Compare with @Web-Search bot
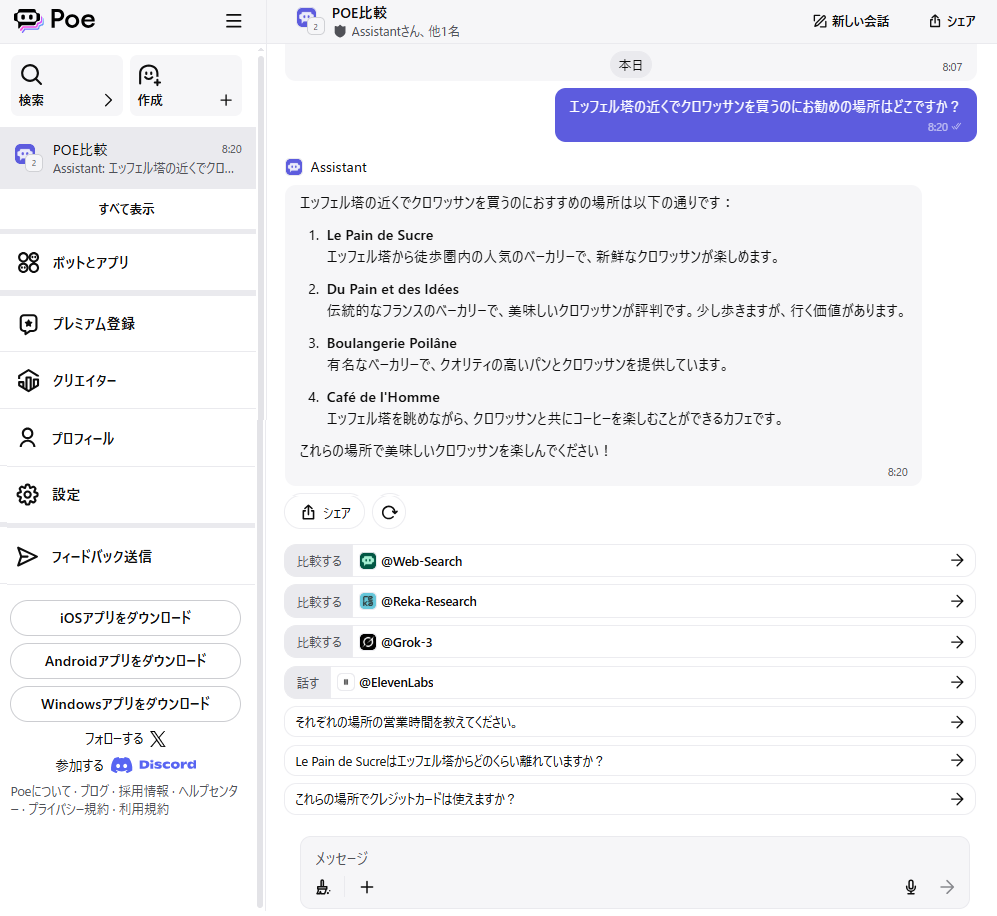The height and width of the screenshot is (916, 997). point(629,561)
